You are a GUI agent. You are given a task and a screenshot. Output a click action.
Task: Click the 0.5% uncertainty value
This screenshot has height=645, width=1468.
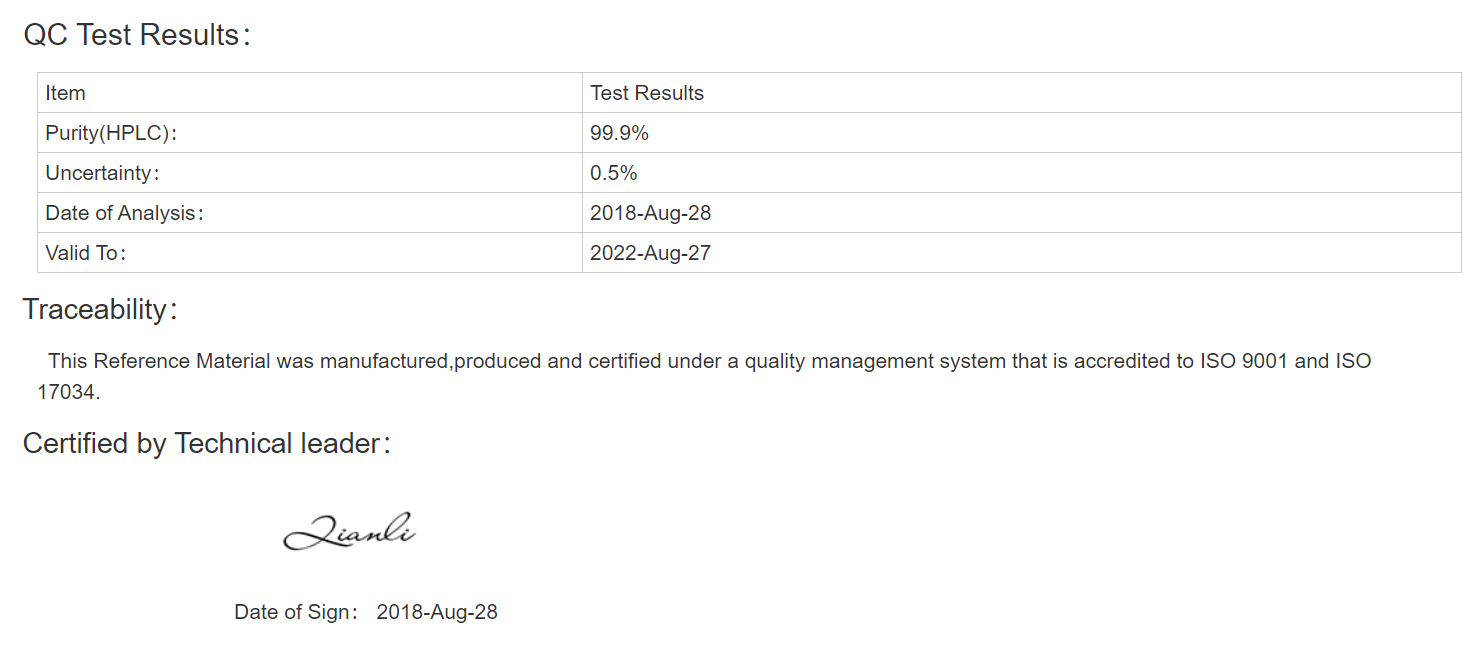click(x=614, y=173)
